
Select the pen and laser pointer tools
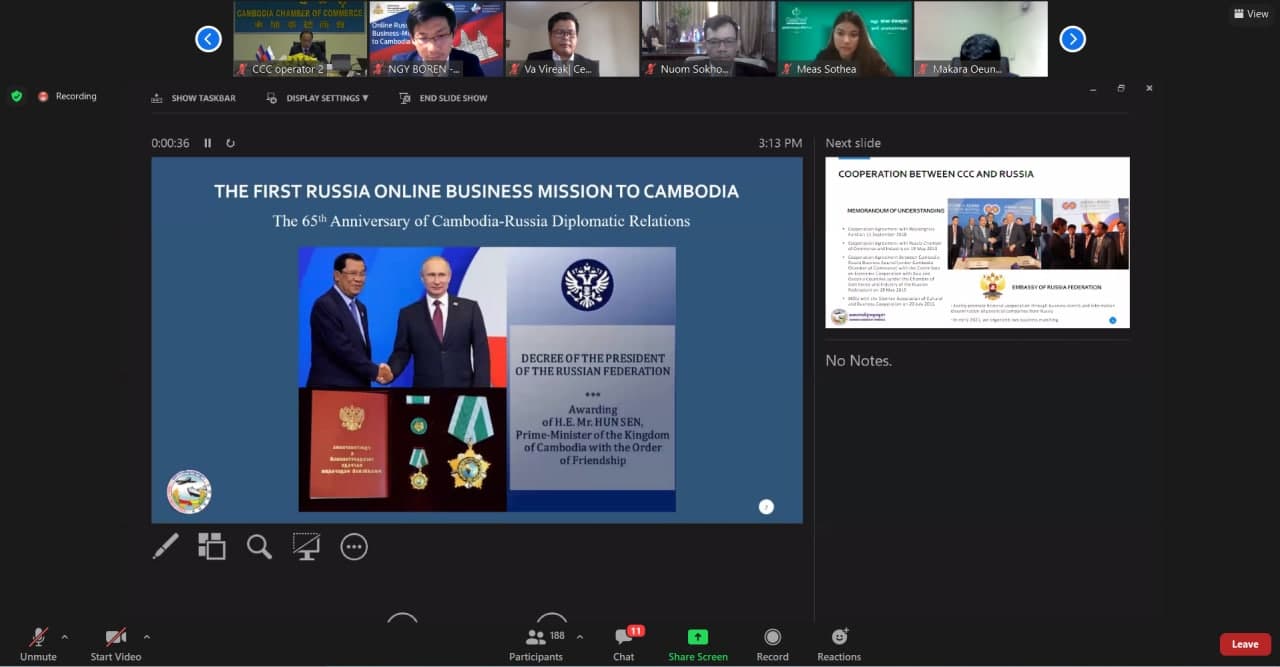coord(166,546)
